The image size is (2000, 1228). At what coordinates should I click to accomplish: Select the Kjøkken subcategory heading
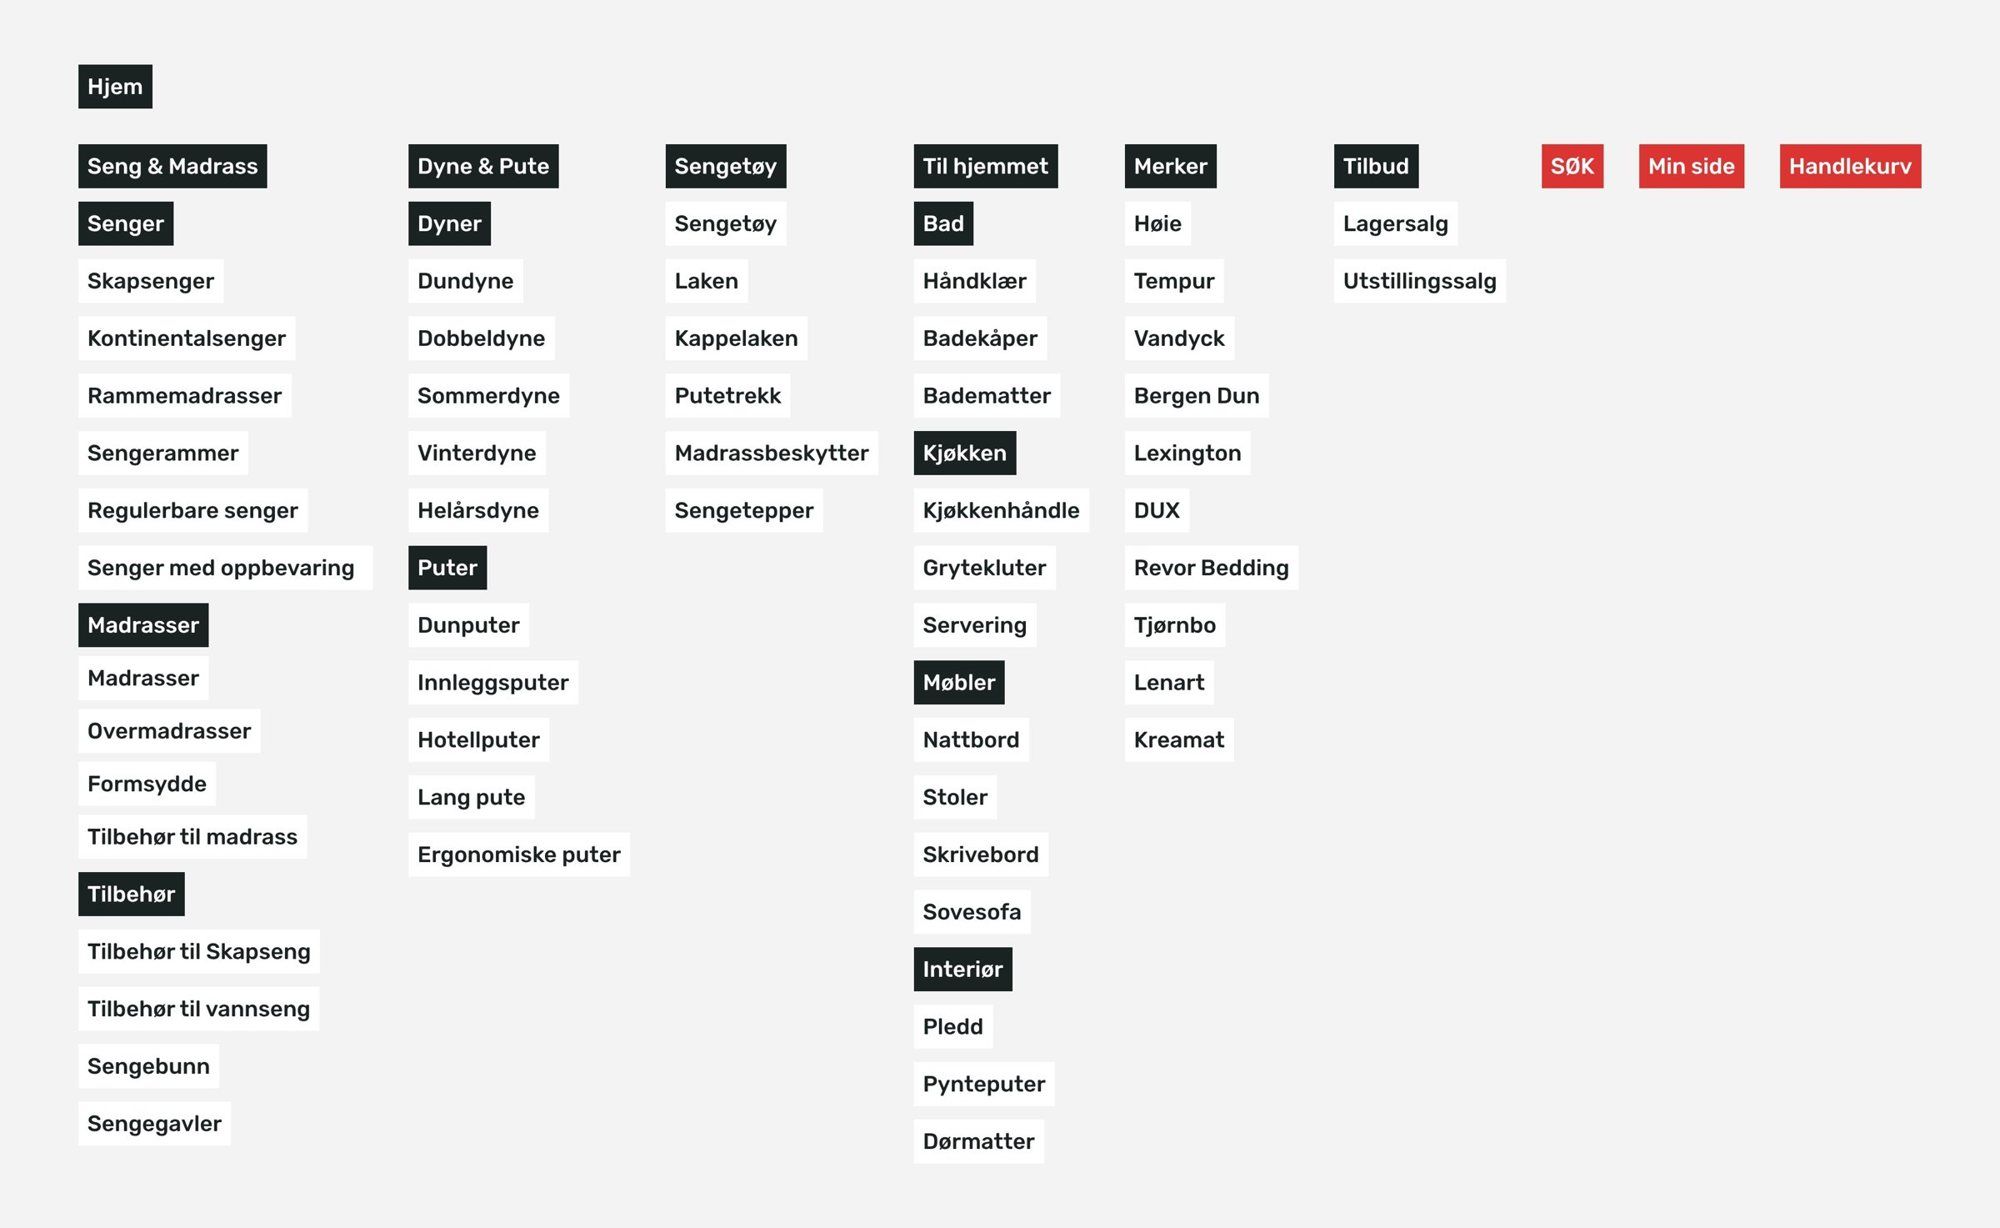(964, 453)
